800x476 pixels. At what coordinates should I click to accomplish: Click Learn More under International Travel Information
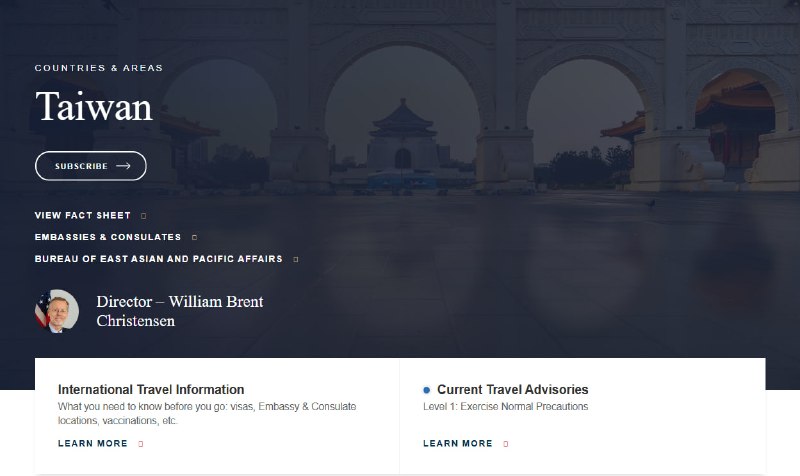[92, 443]
